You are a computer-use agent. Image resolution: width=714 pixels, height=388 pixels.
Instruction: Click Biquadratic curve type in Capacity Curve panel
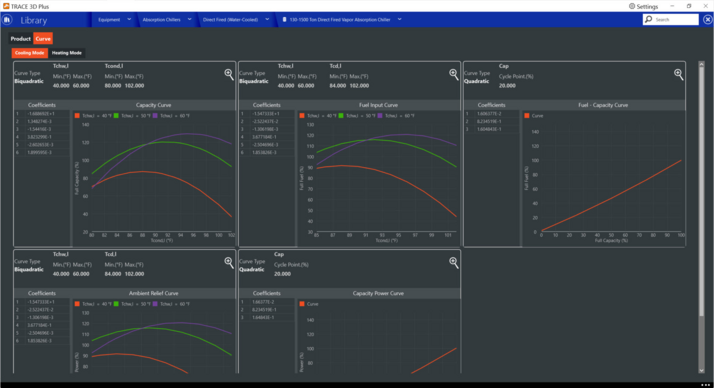(x=29, y=82)
